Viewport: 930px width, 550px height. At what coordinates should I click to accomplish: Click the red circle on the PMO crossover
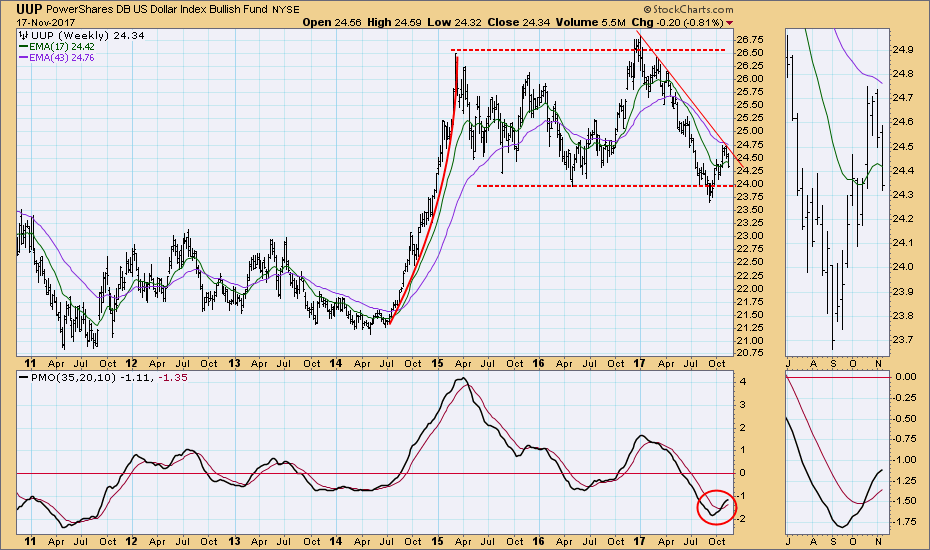(716, 507)
